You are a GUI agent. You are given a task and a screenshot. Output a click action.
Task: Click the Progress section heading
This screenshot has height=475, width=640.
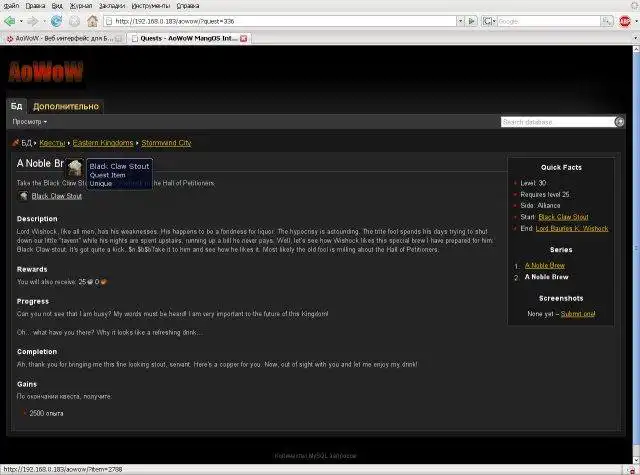33,301
